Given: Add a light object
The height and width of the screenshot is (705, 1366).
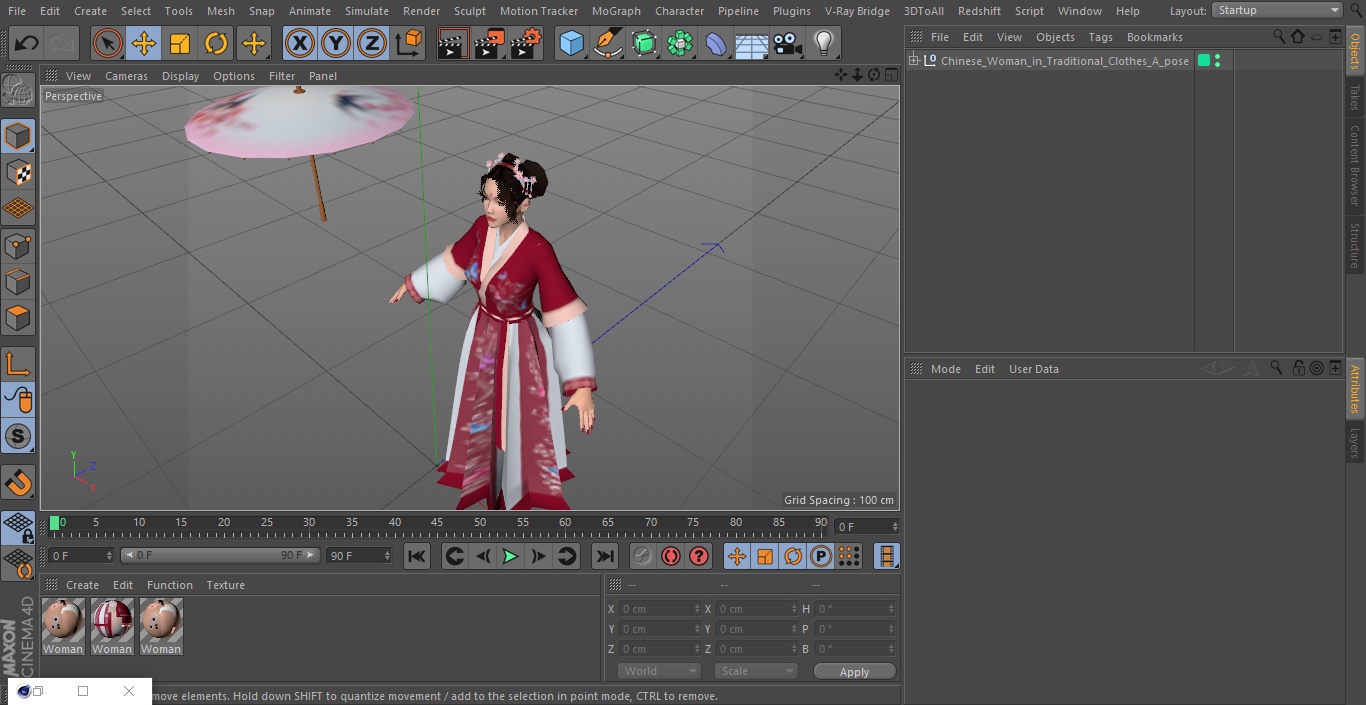Looking at the screenshot, I should tap(824, 43).
